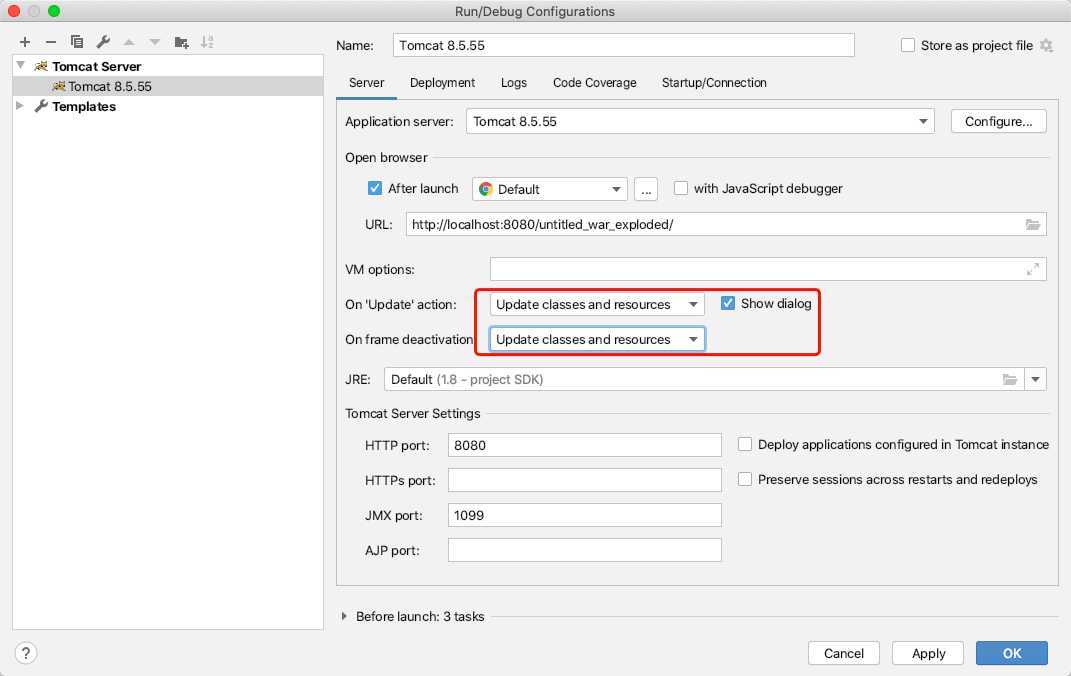This screenshot has height=676, width=1071.
Task: Expand the VM options field
Action: pyautogui.click(x=1032, y=270)
